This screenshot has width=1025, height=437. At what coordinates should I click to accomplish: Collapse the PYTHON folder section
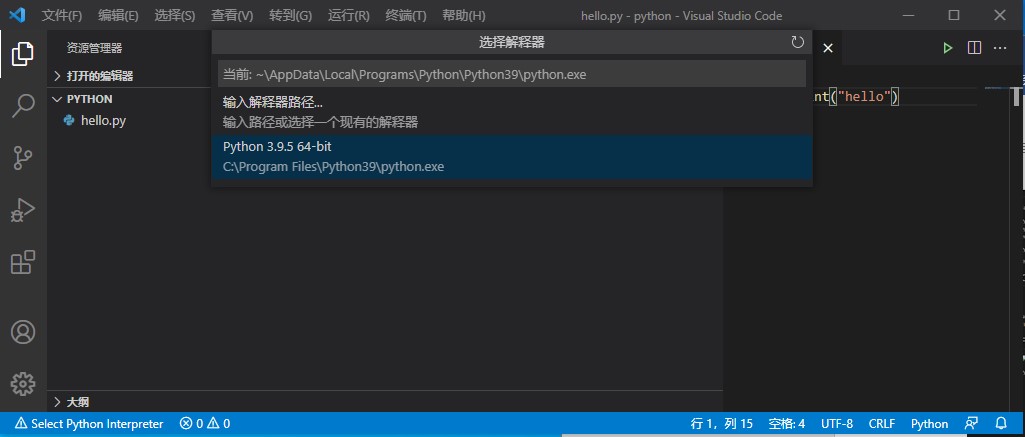89,99
